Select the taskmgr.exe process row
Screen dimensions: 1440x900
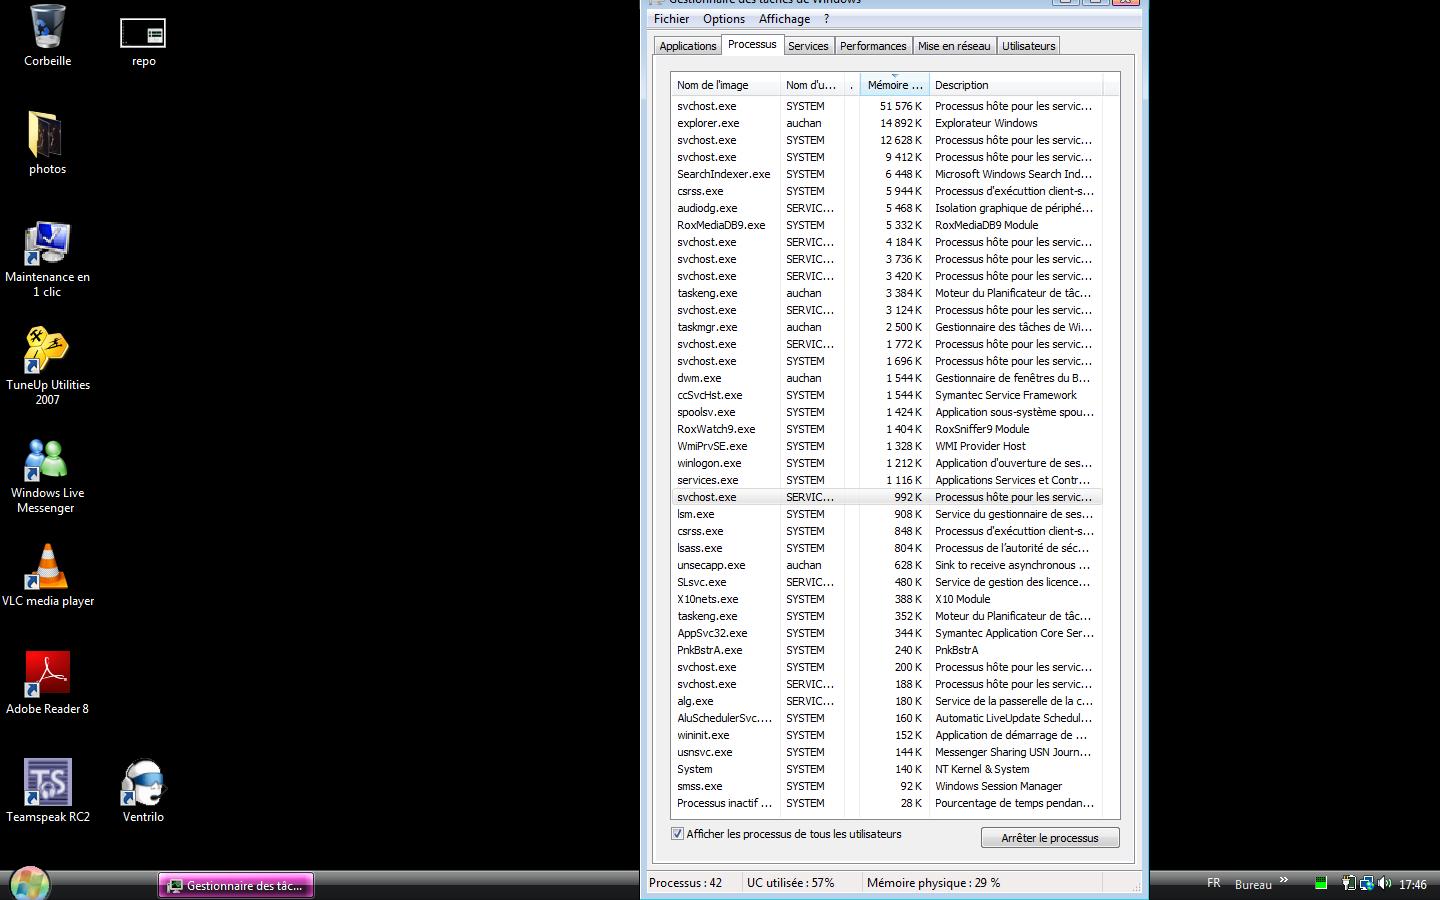tap(886, 327)
